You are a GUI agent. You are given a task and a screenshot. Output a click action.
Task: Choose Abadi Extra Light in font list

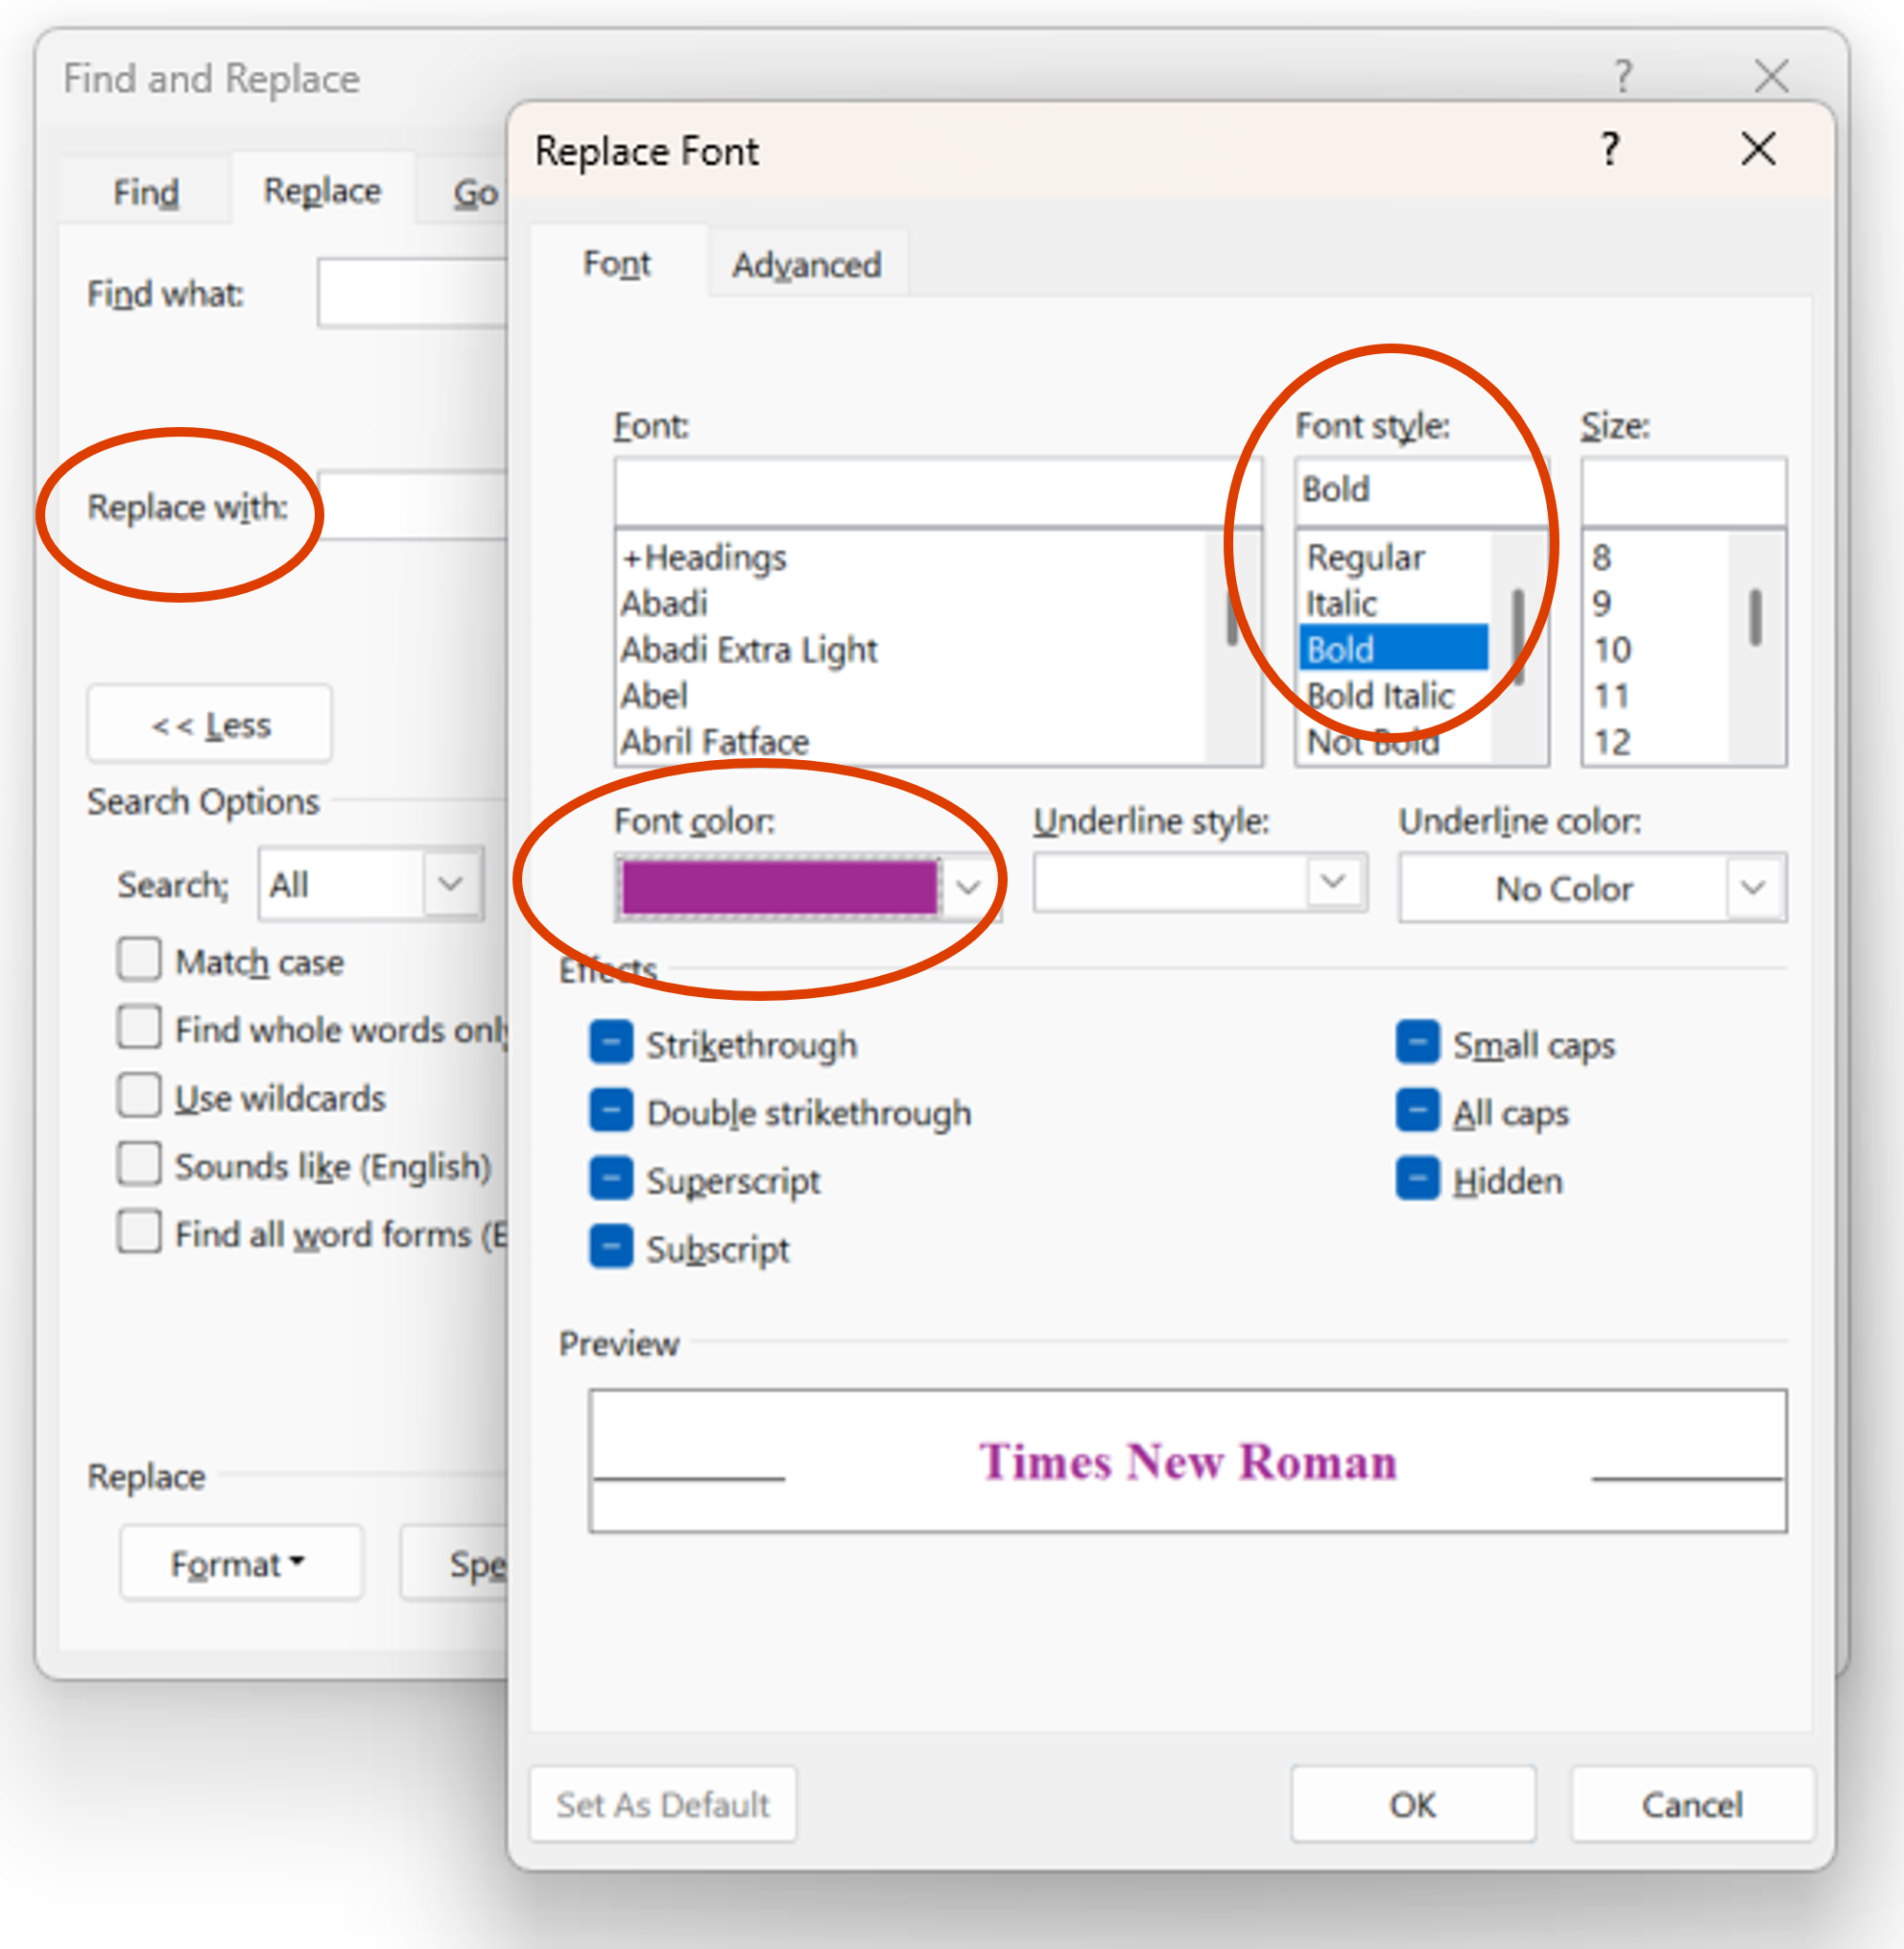[748, 649]
